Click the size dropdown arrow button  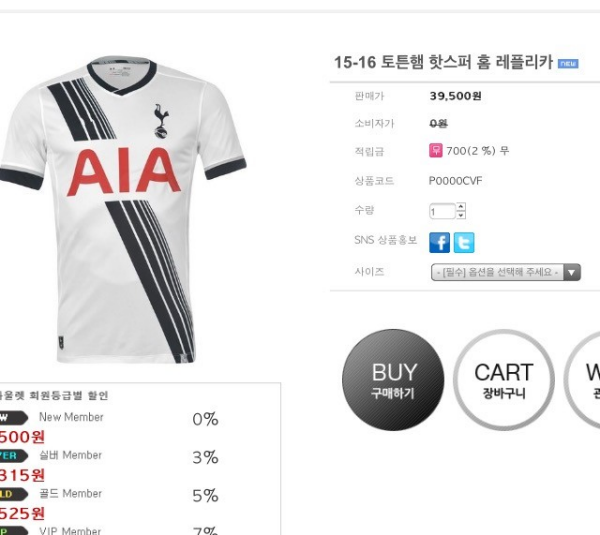(572, 272)
